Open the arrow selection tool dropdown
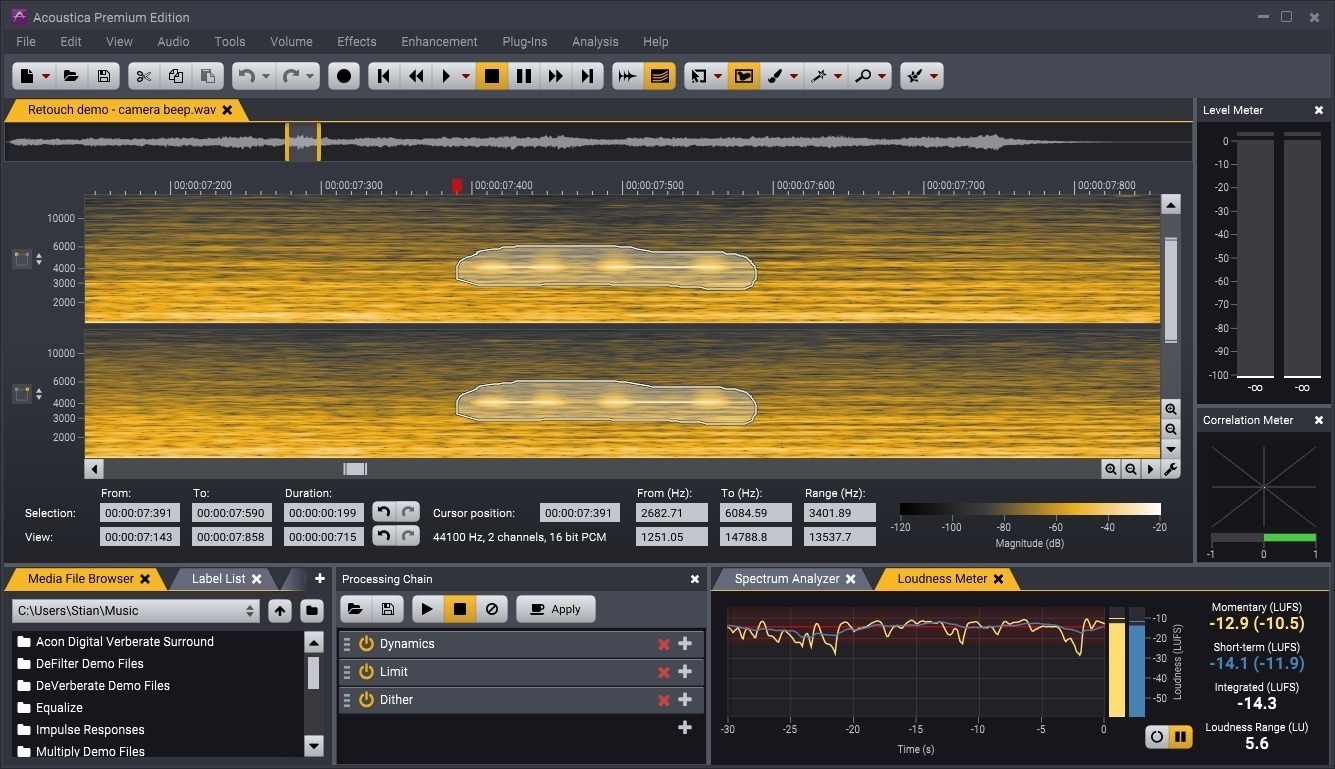1335x769 pixels. [717, 75]
